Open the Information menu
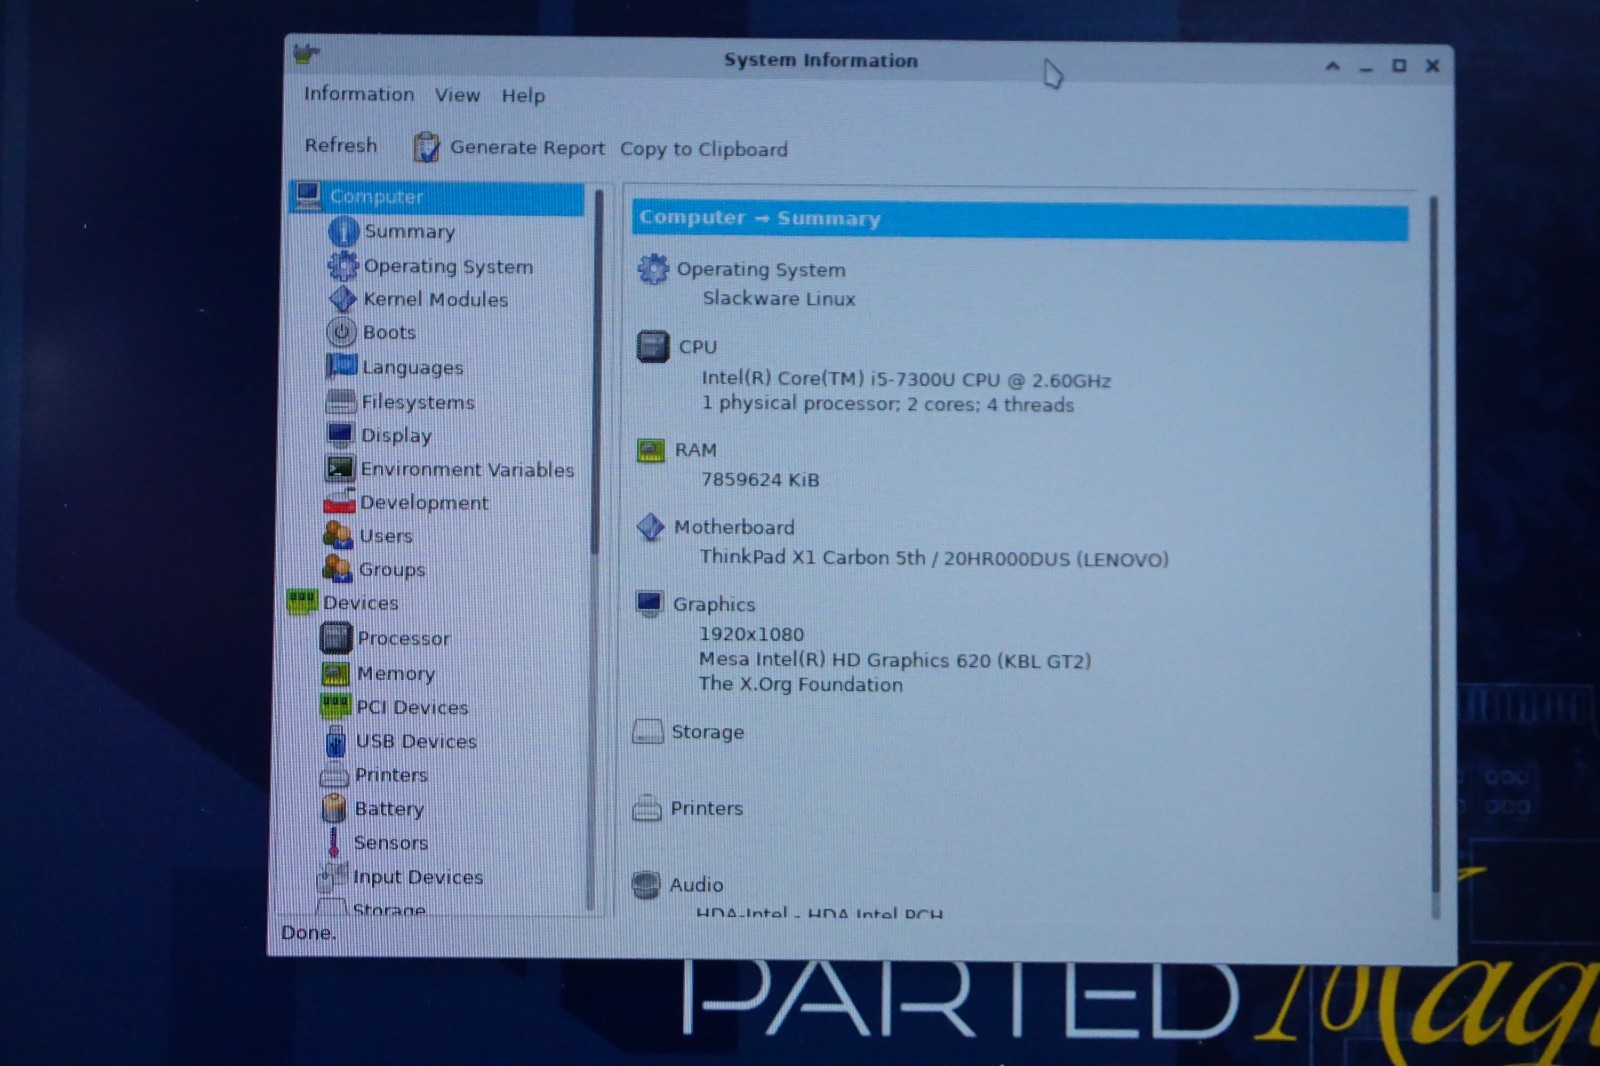Screen dimensions: 1600x1066 click(359, 94)
